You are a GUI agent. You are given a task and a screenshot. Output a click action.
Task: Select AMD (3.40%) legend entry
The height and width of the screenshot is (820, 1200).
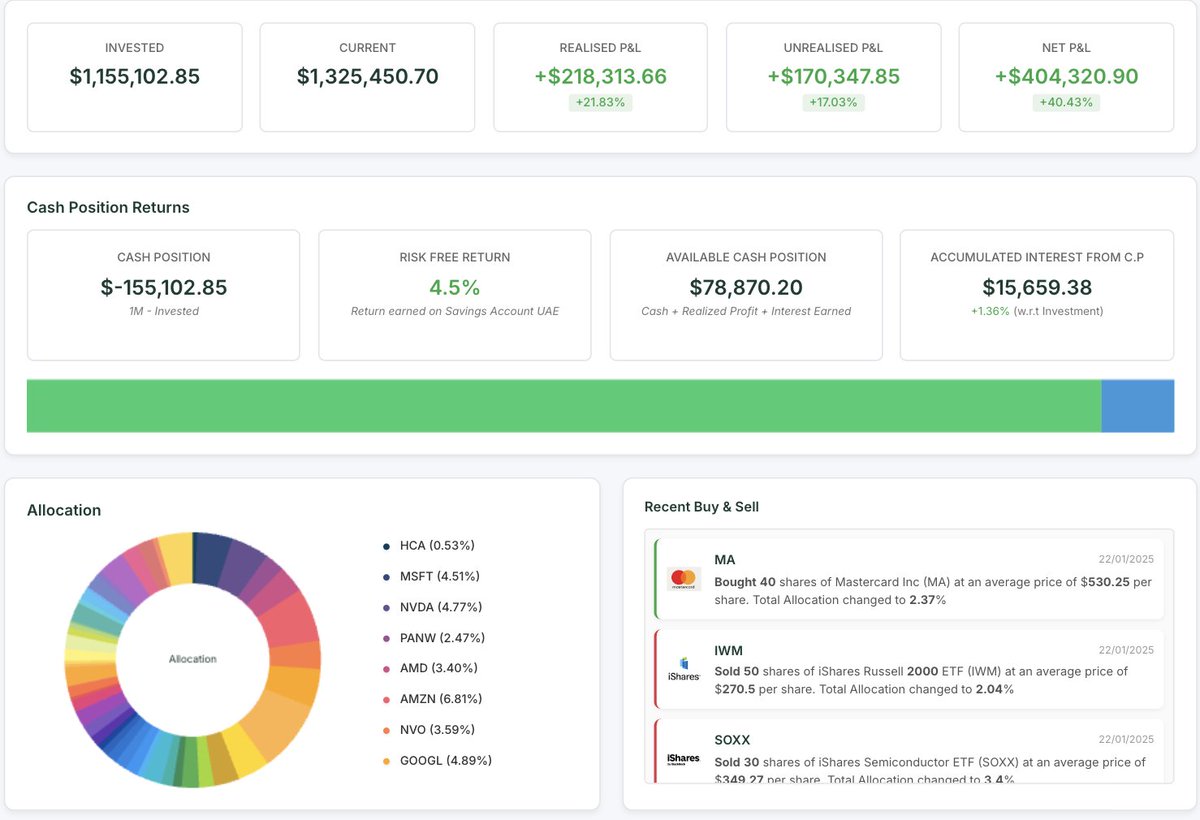coord(430,668)
